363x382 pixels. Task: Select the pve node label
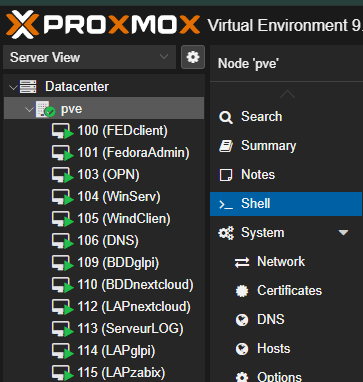71,109
